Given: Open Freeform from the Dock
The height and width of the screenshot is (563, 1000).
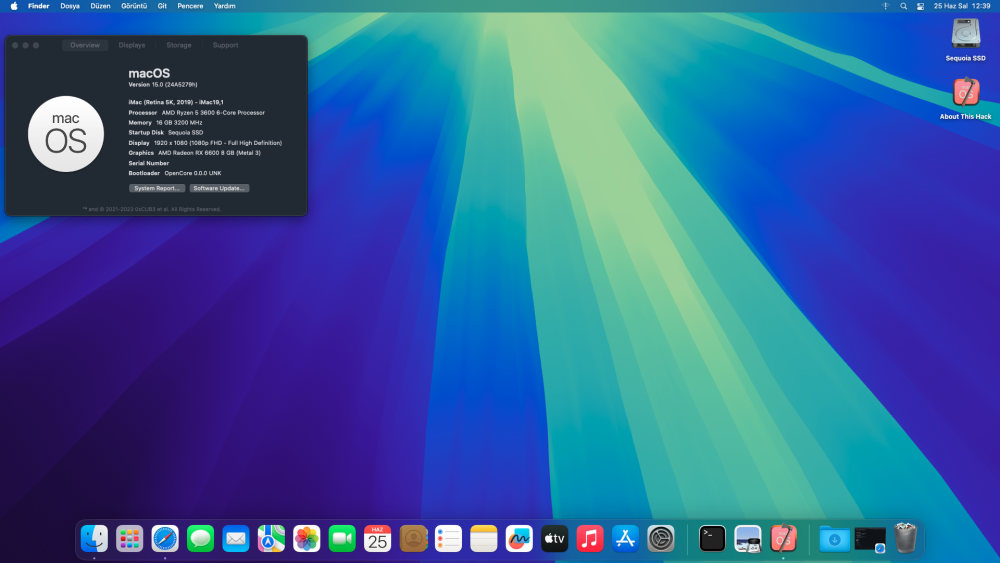Looking at the screenshot, I should coord(519,539).
